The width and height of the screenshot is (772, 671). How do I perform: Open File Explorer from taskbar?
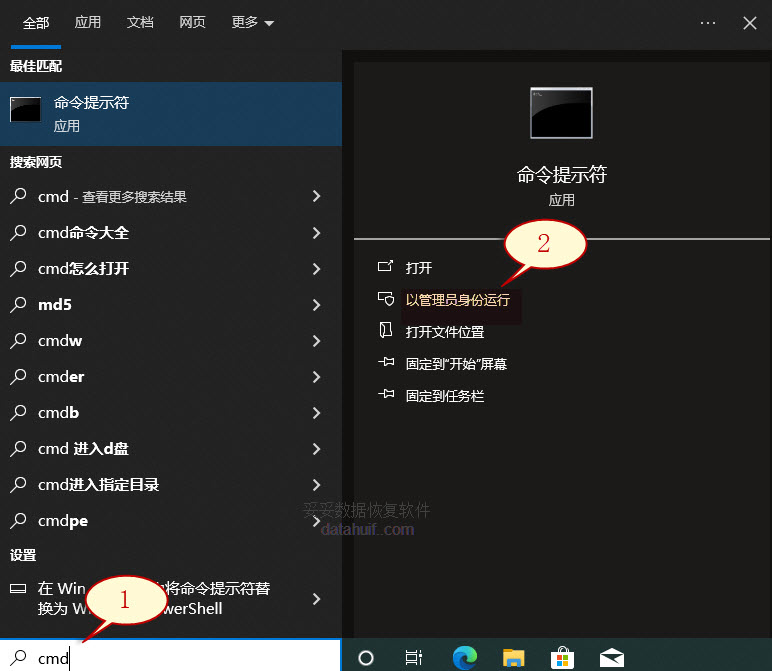(x=514, y=657)
